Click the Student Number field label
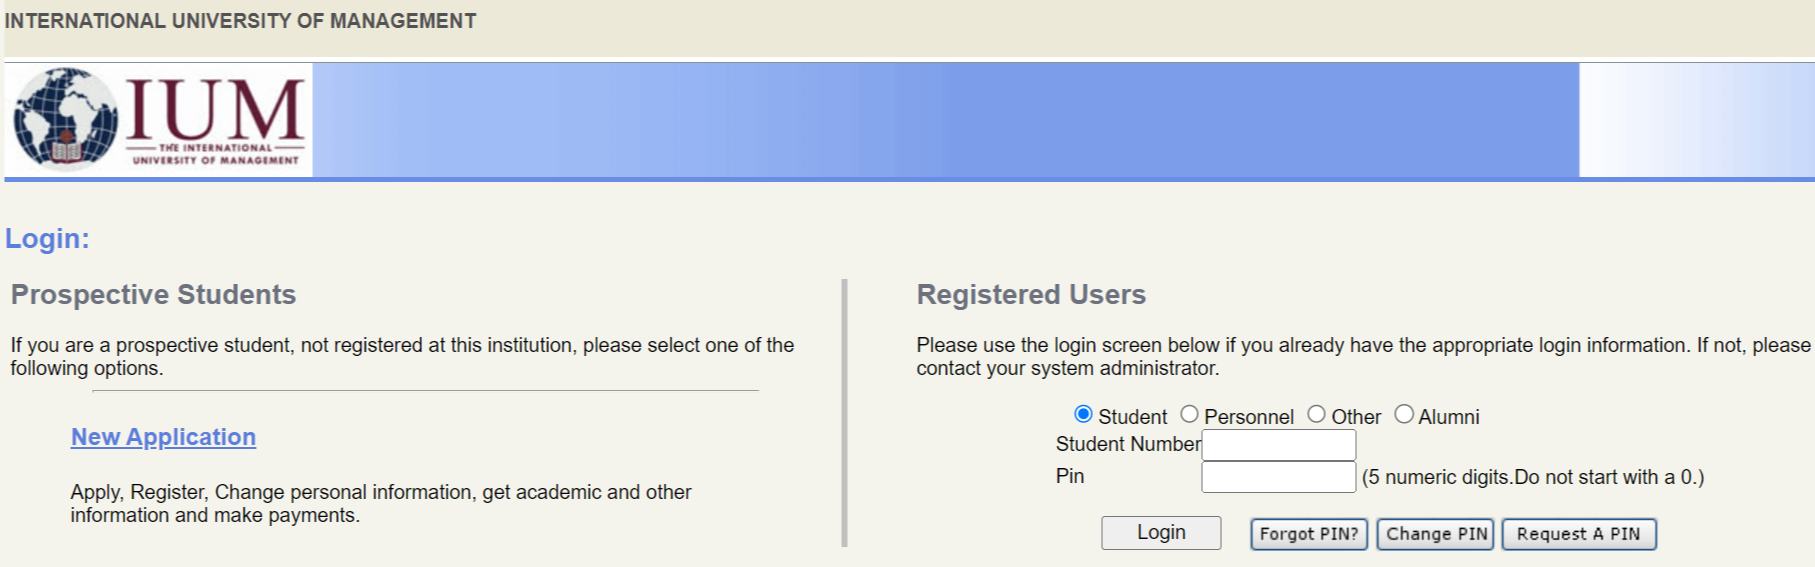The image size is (1815, 567). point(1127,444)
